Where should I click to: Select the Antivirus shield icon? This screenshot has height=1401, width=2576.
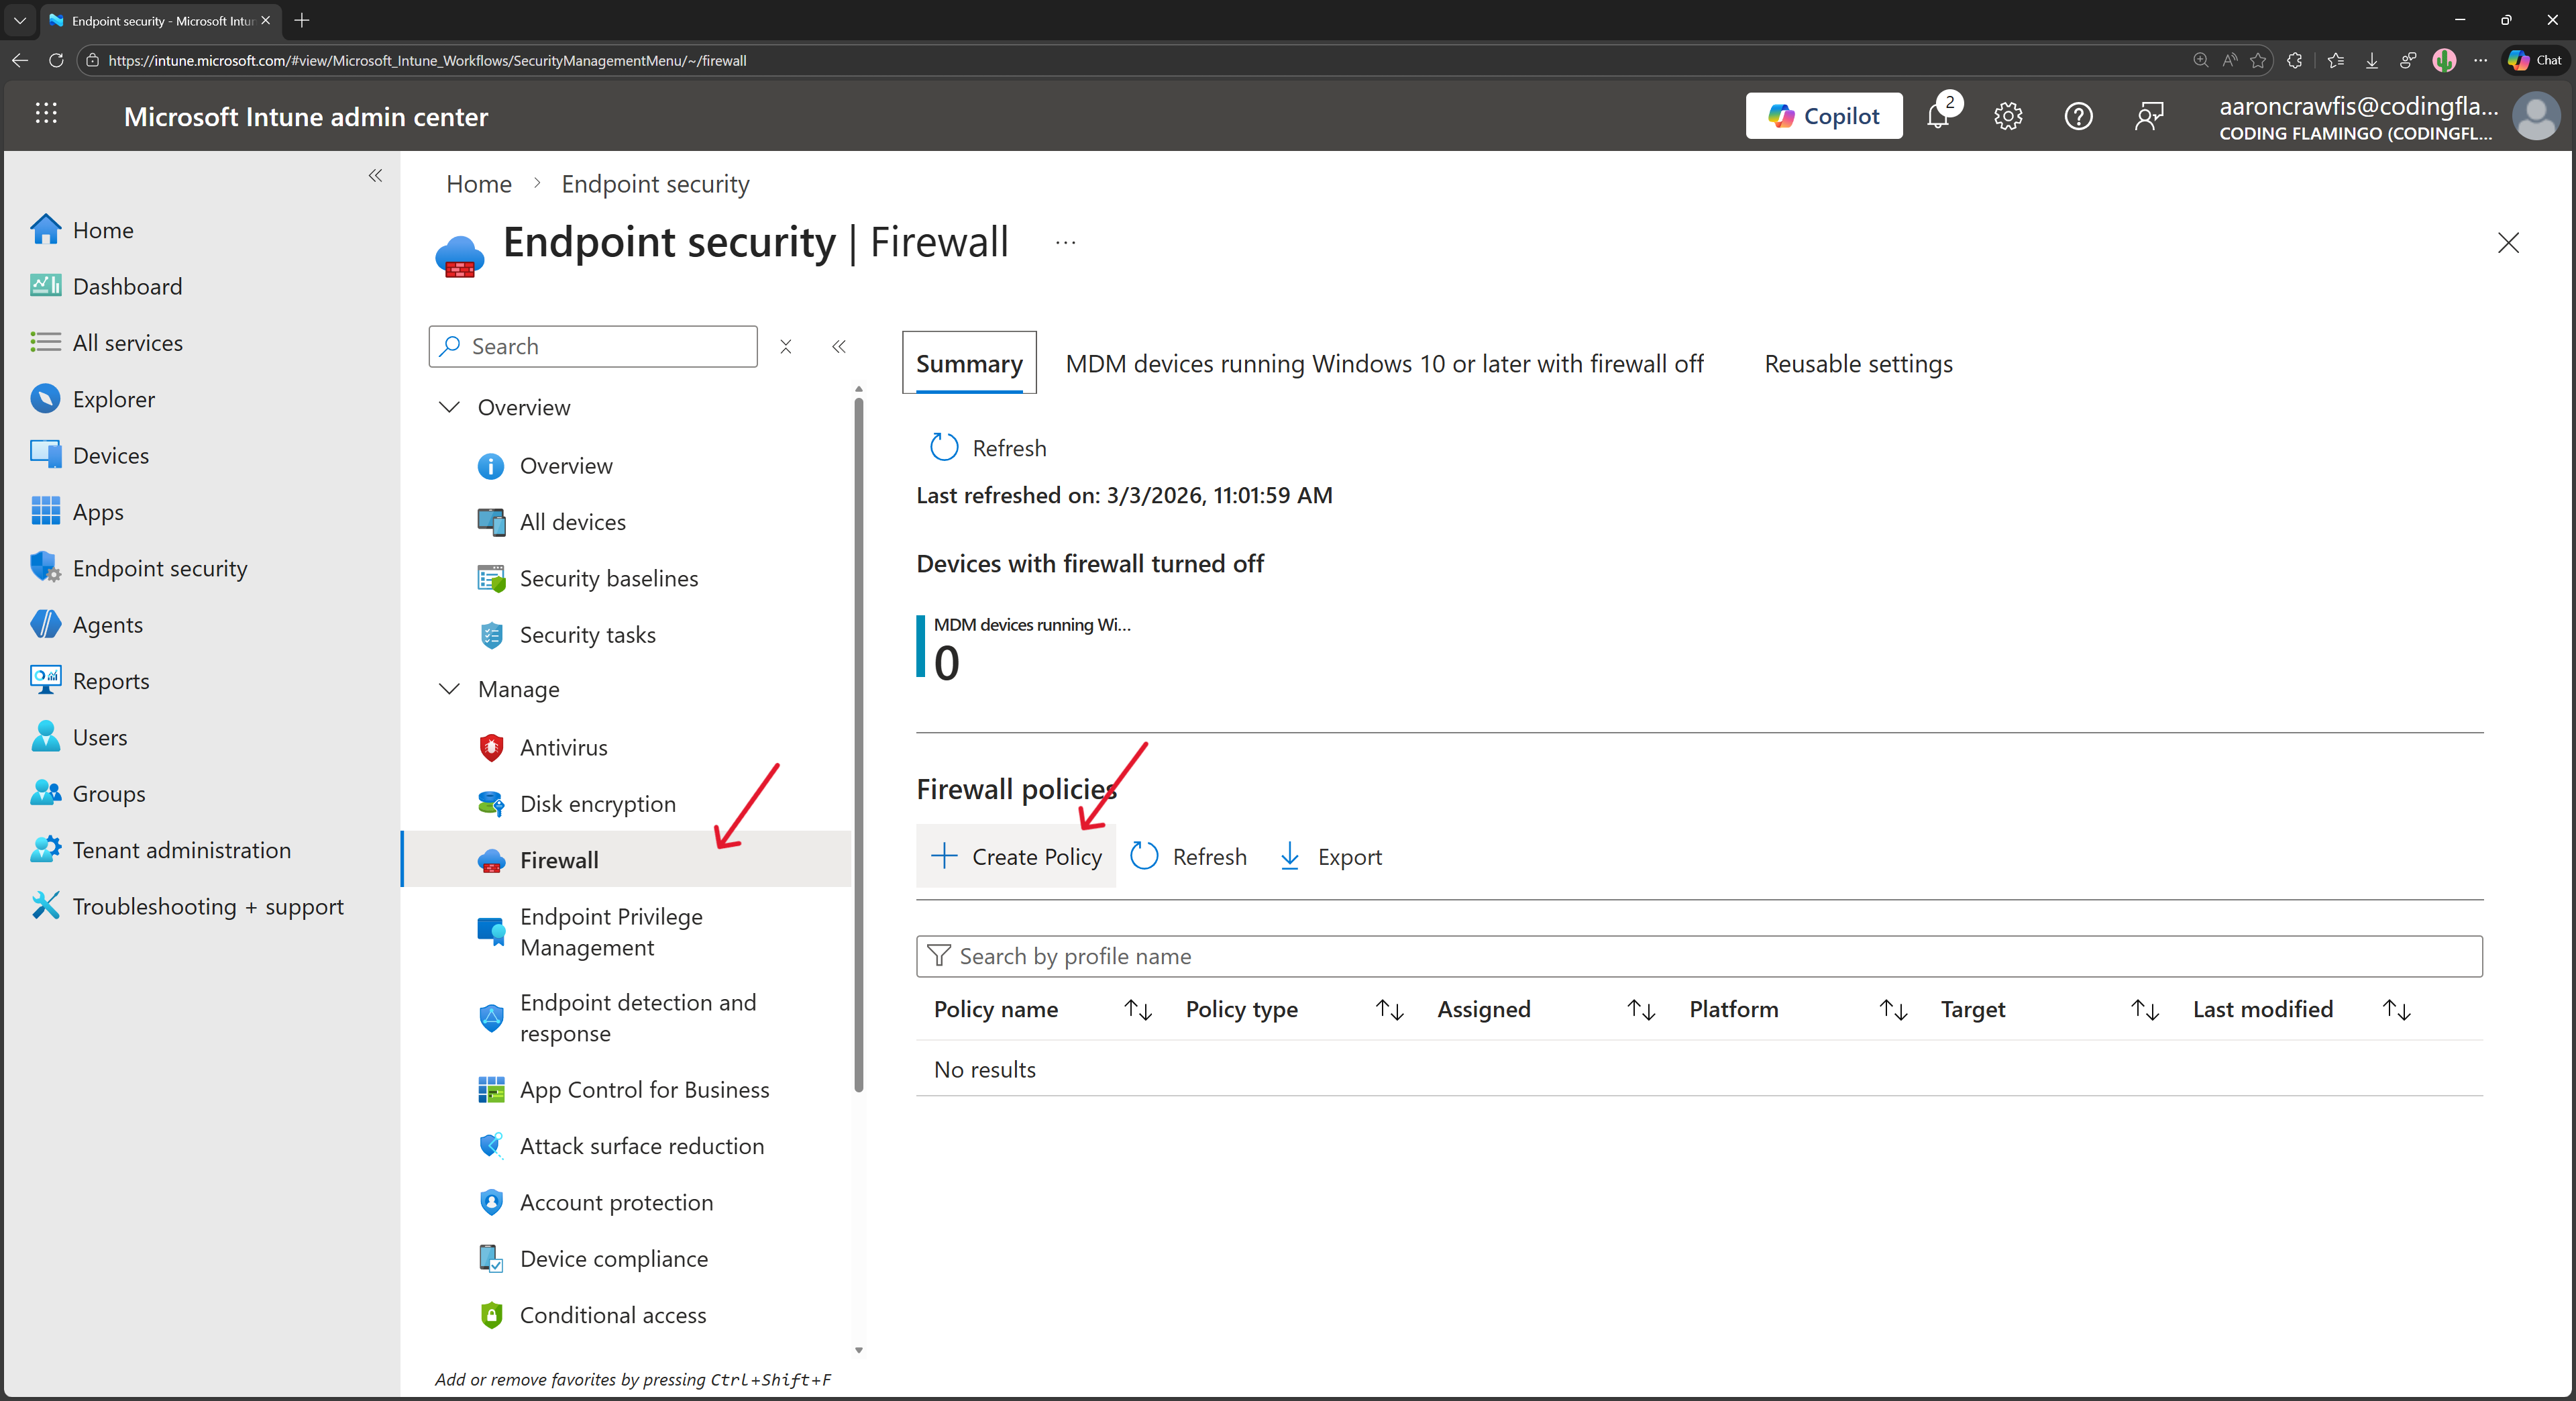[x=490, y=747]
